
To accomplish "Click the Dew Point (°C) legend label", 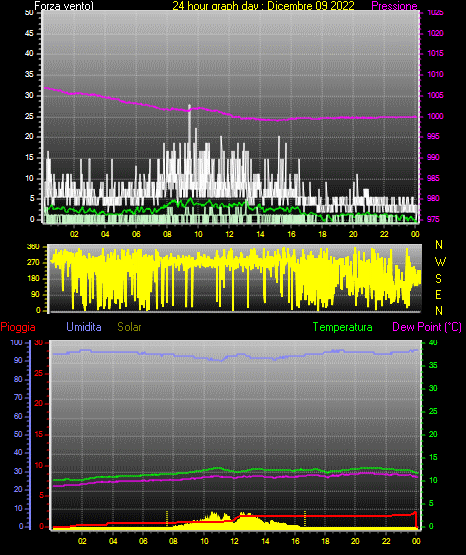I will (427, 327).
